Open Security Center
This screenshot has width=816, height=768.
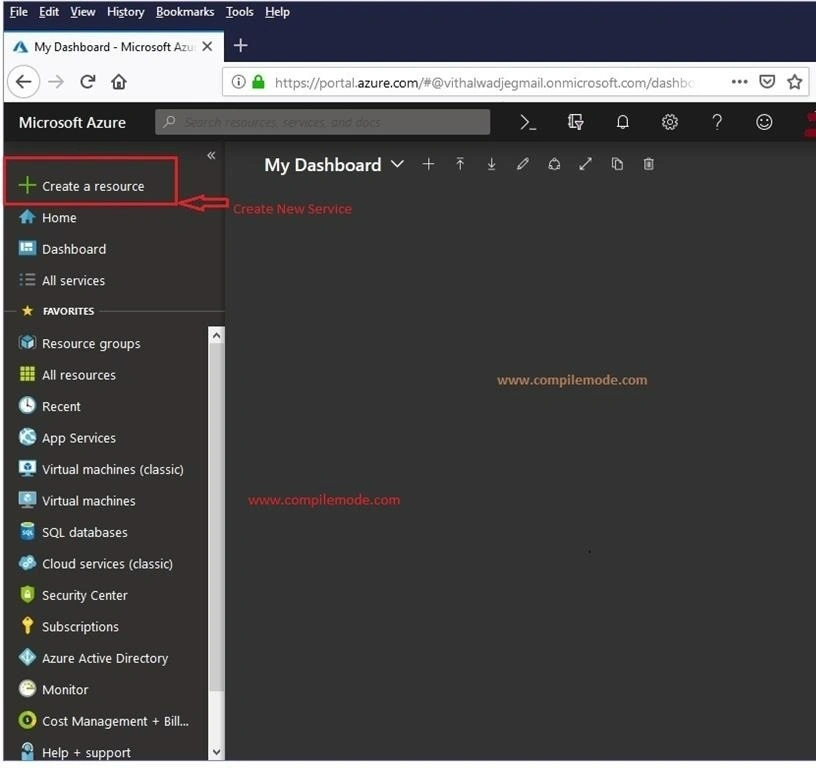point(73,595)
